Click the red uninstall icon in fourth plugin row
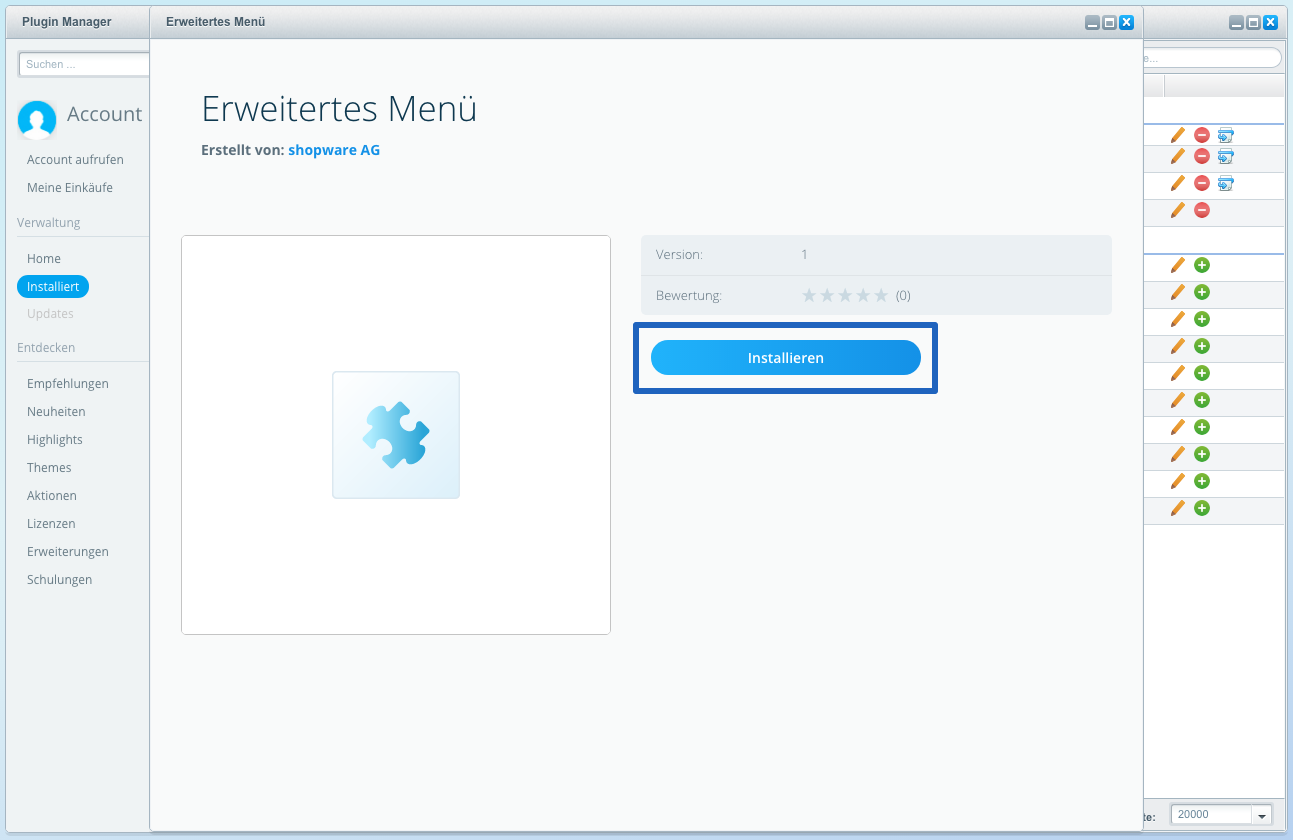The image size is (1293, 840). pyautogui.click(x=1202, y=210)
